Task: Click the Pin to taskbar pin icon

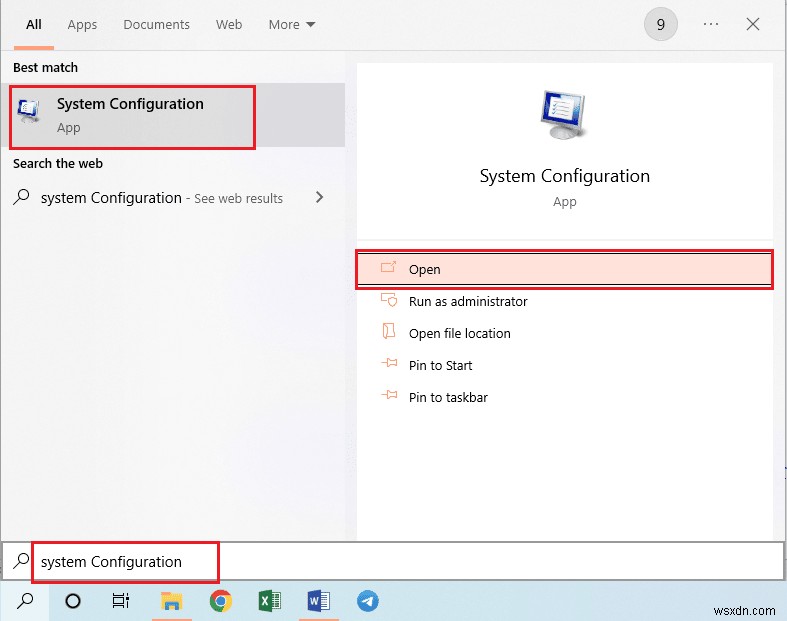Action: click(389, 395)
